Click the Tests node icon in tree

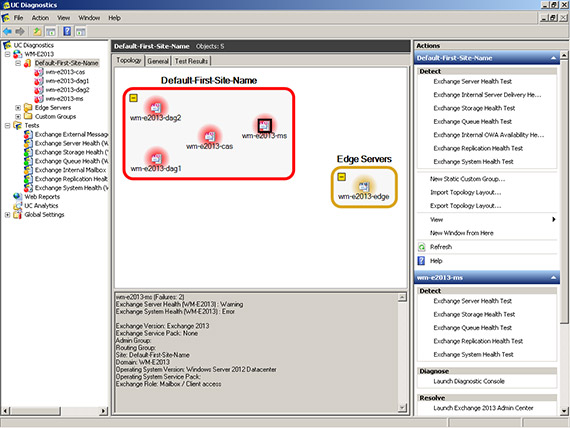(17, 125)
